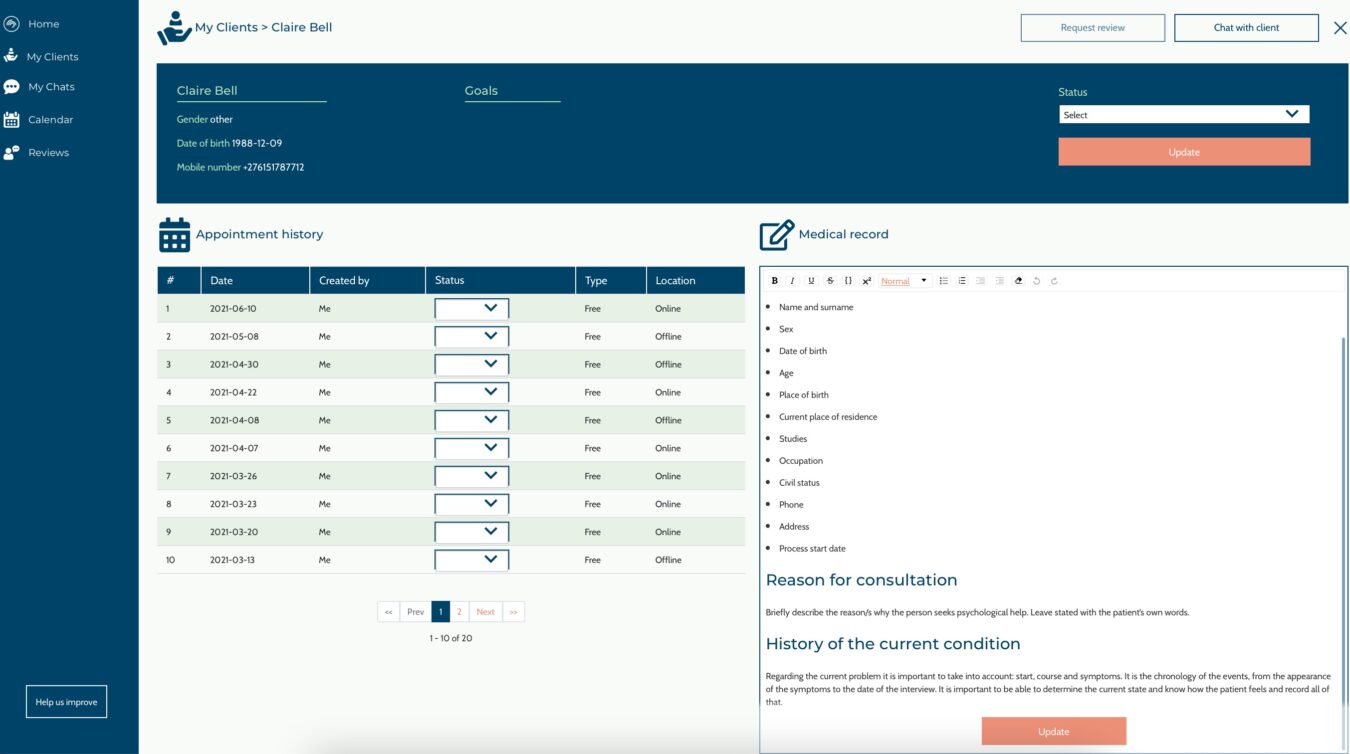Click the medical record vertical scrollbar

1343,500
